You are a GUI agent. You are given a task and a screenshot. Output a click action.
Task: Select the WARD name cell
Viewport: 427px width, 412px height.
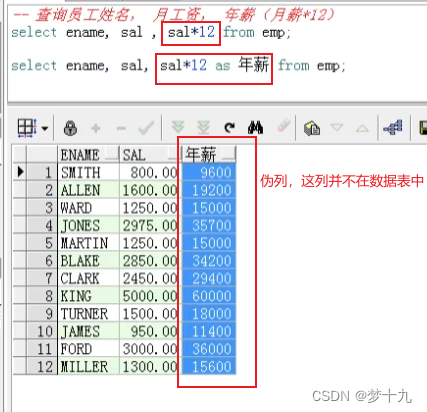(88, 208)
